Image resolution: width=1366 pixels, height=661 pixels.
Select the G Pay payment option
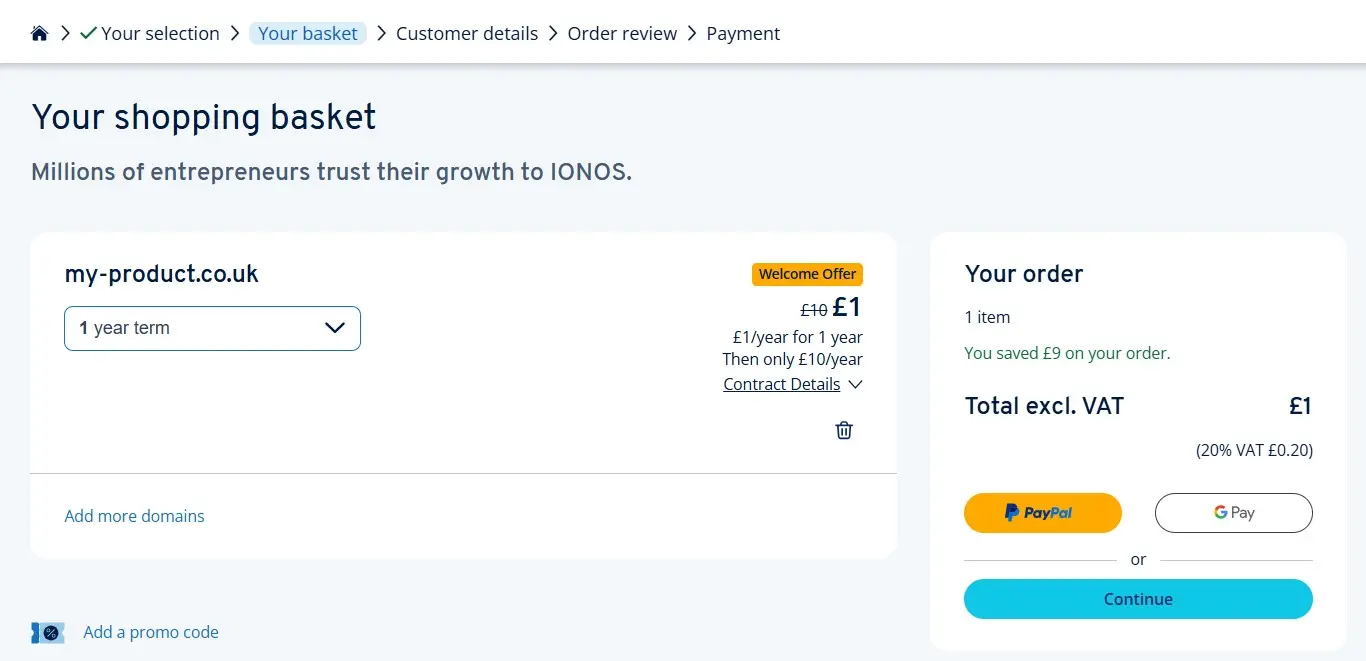tap(1233, 512)
